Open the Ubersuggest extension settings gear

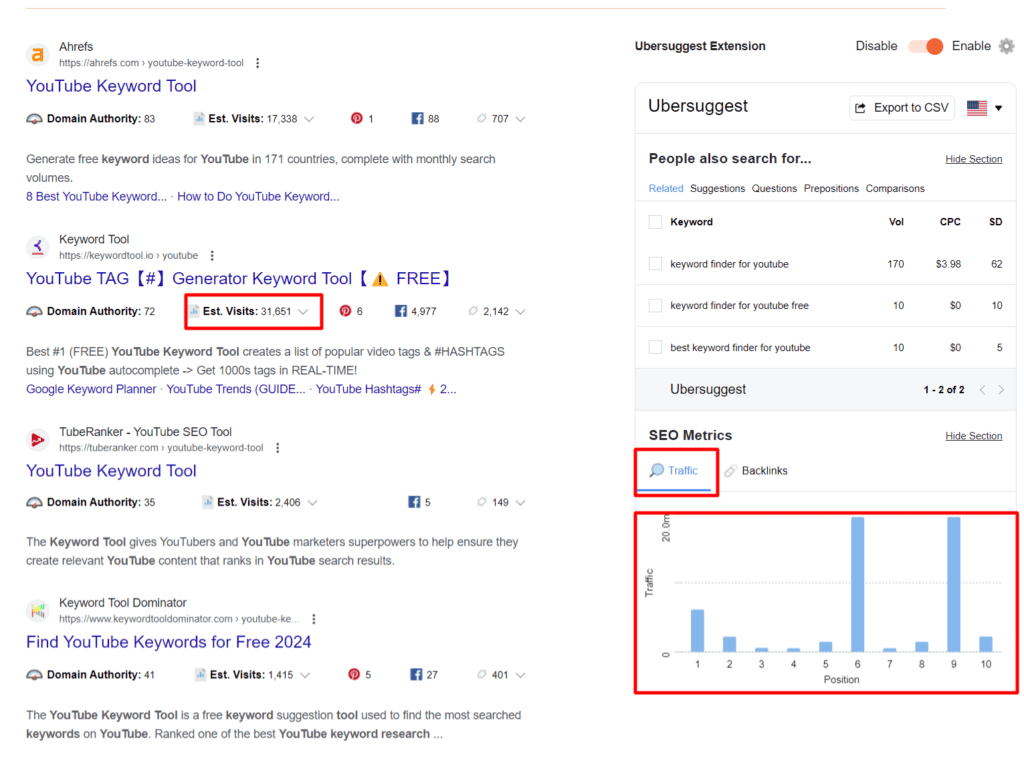coord(1008,45)
